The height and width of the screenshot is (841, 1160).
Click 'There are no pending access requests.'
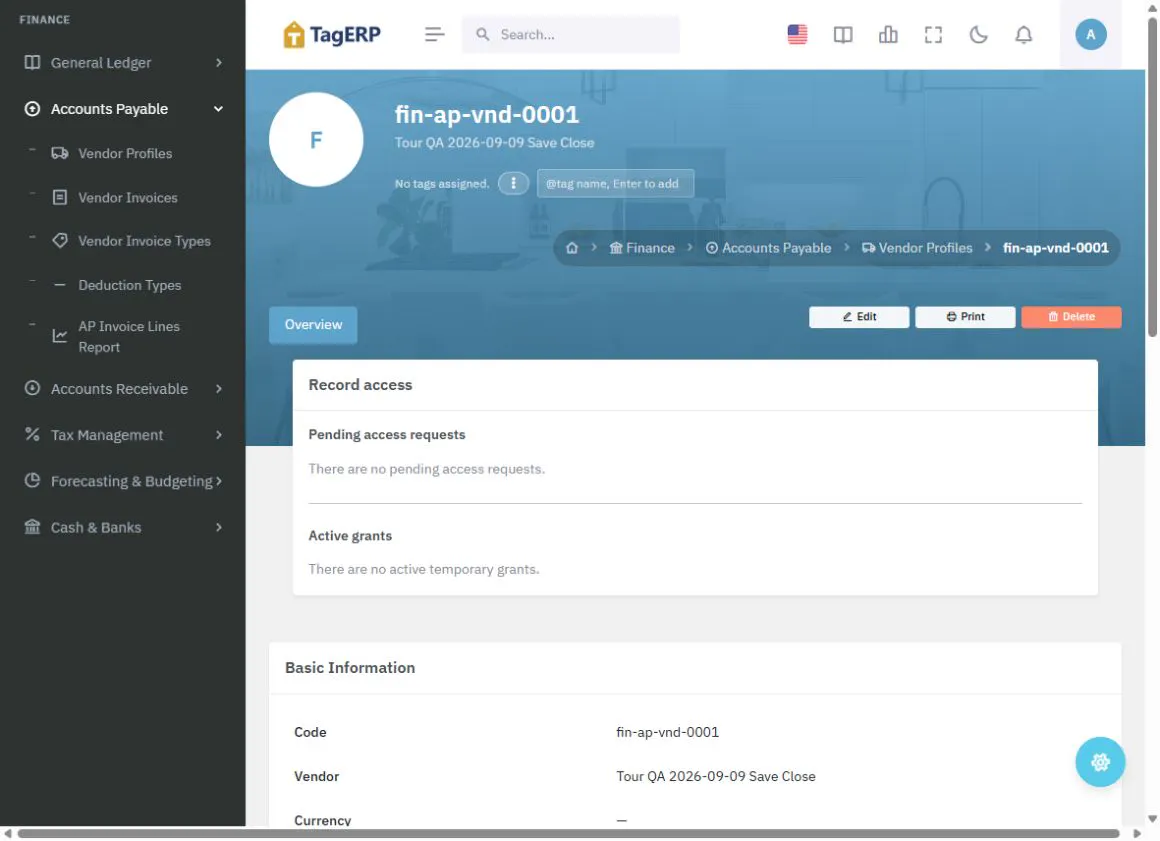coord(426,469)
